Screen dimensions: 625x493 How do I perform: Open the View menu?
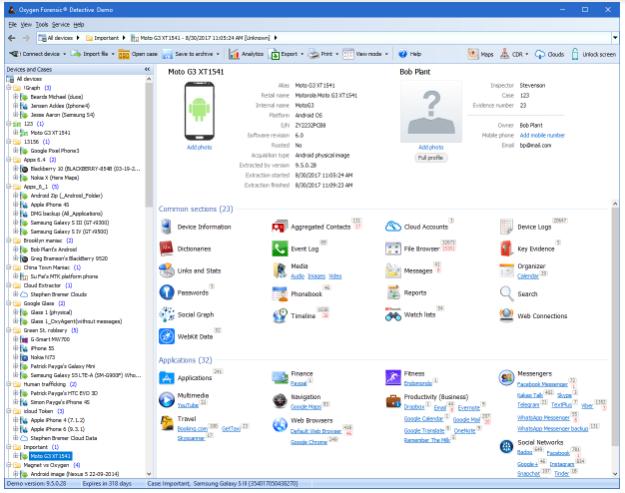point(26,25)
